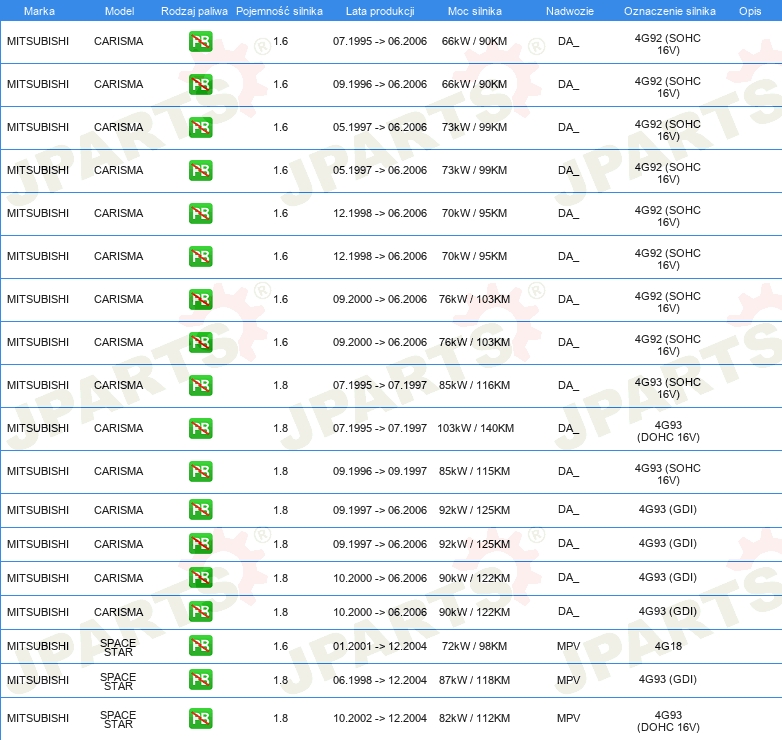Click fuel icon in the 07.1995 66kW Carisma row
Viewport: 782px width, 740px height.
tap(200, 42)
